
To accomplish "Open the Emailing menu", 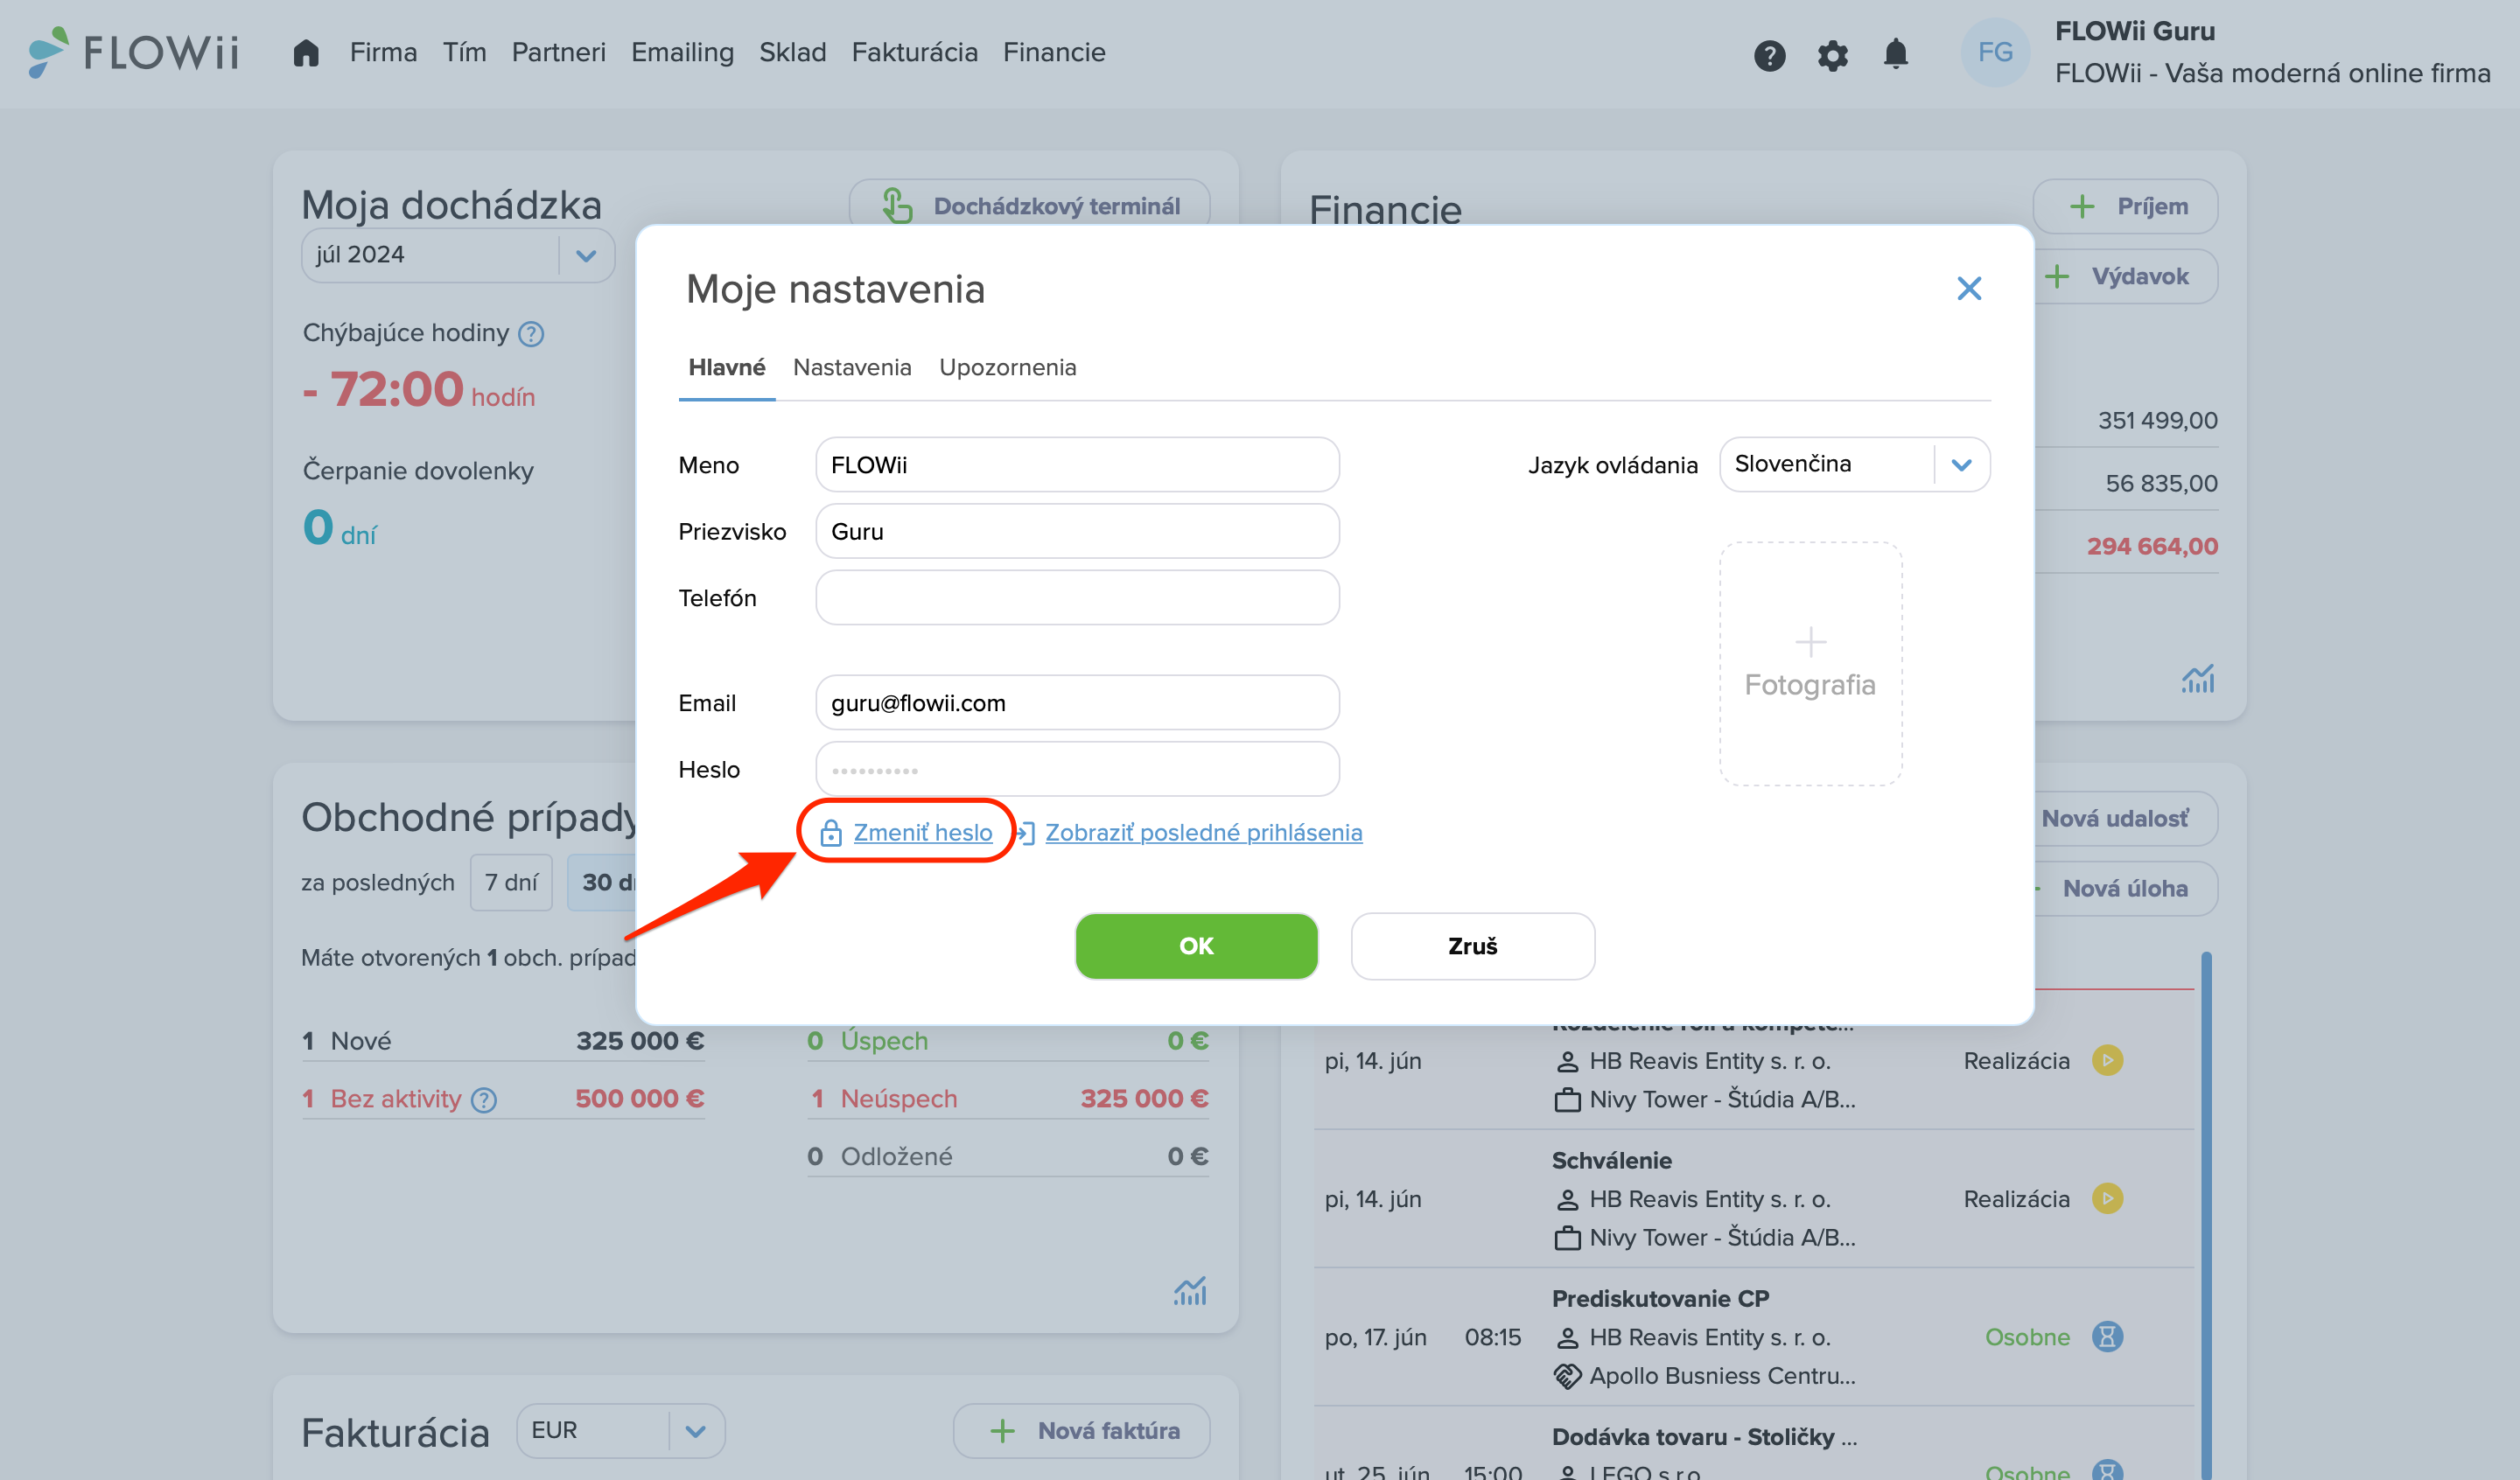I will (x=682, y=52).
